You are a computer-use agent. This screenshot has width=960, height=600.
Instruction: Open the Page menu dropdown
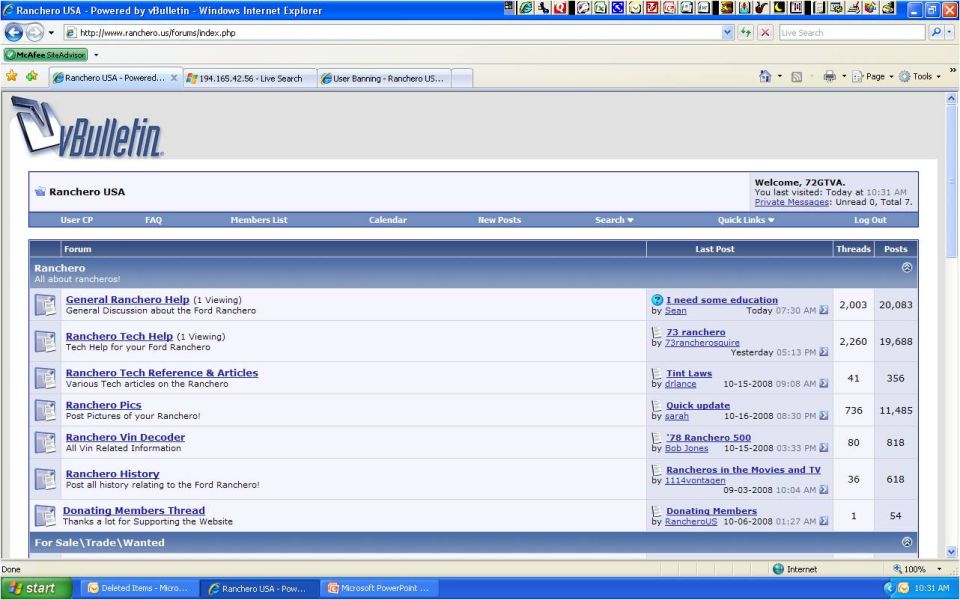(872, 77)
